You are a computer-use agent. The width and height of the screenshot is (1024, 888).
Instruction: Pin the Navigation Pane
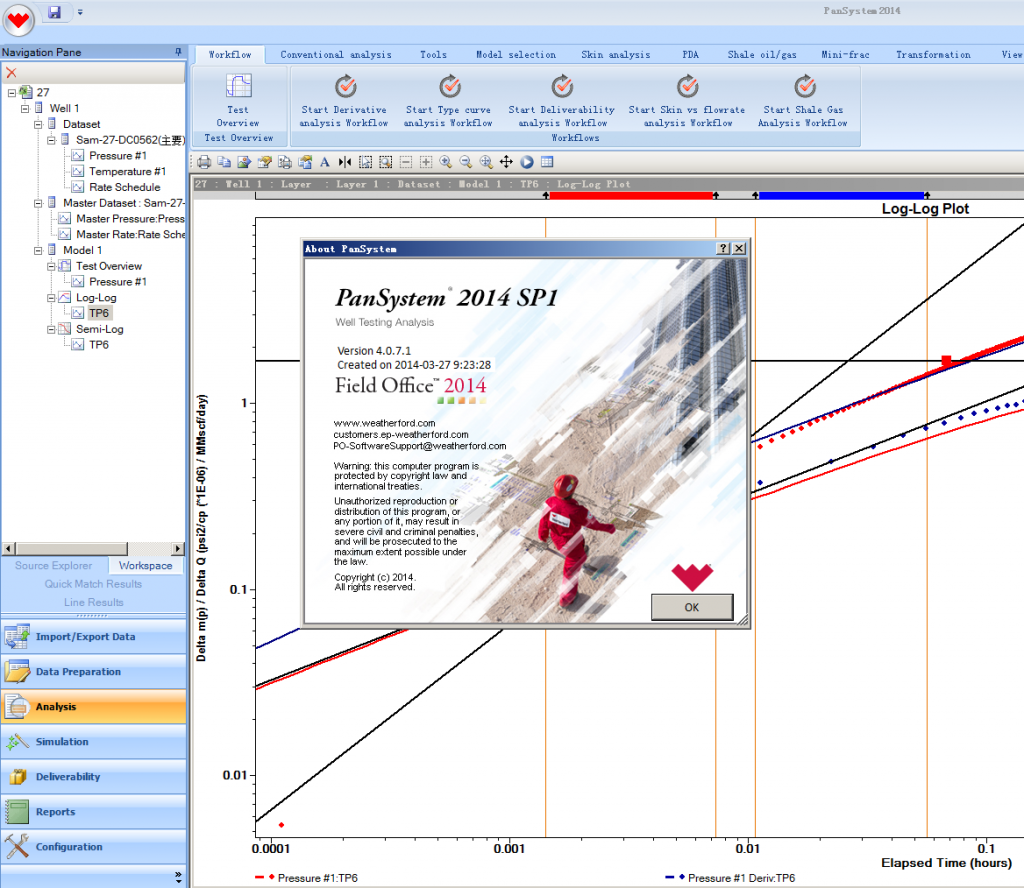(x=178, y=52)
